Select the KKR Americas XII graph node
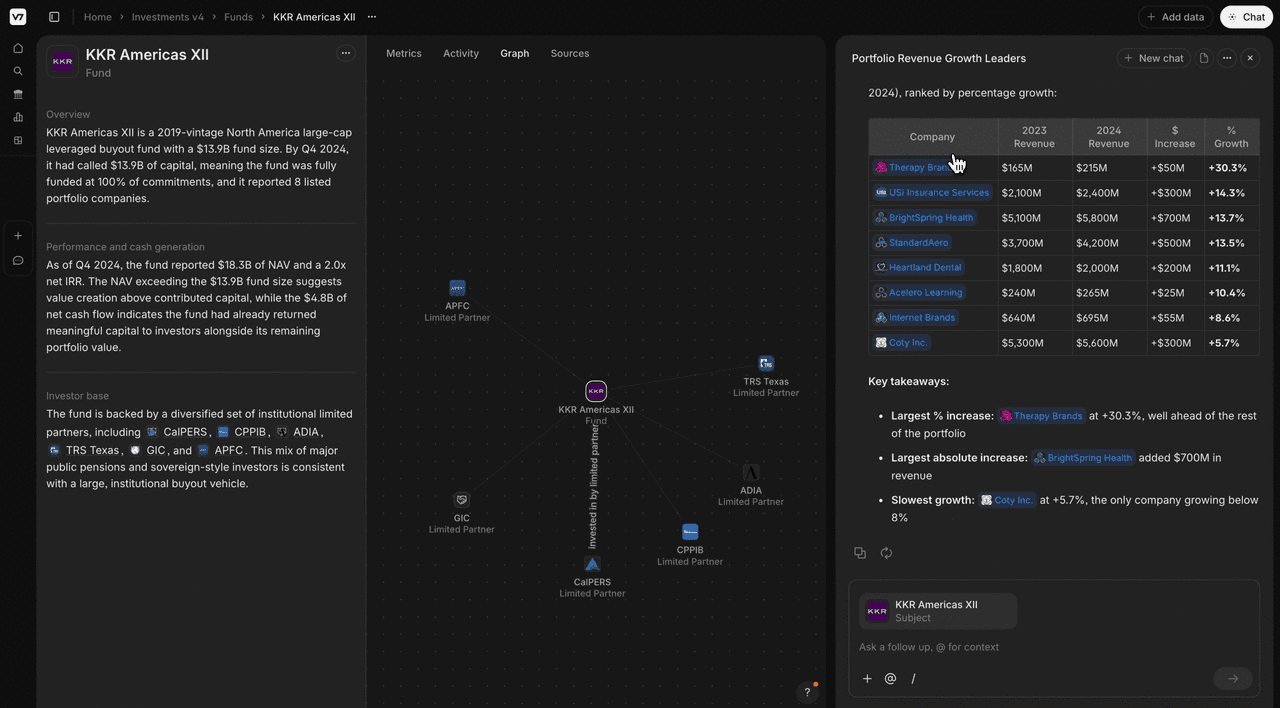Image resolution: width=1280 pixels, height=708 pixels. pos(596,391)
